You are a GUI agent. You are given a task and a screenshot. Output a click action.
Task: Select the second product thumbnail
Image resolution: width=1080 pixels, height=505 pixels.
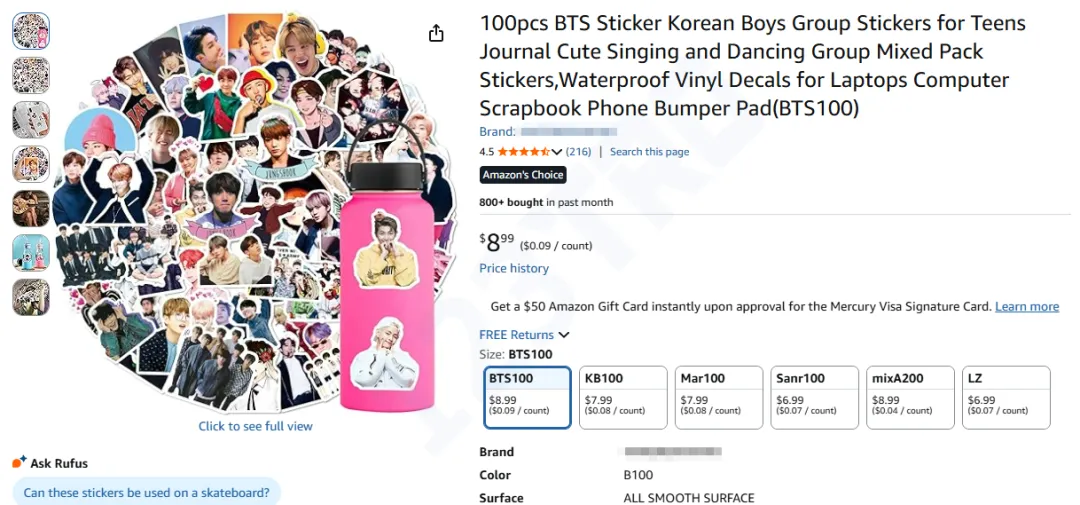point(31,75)
